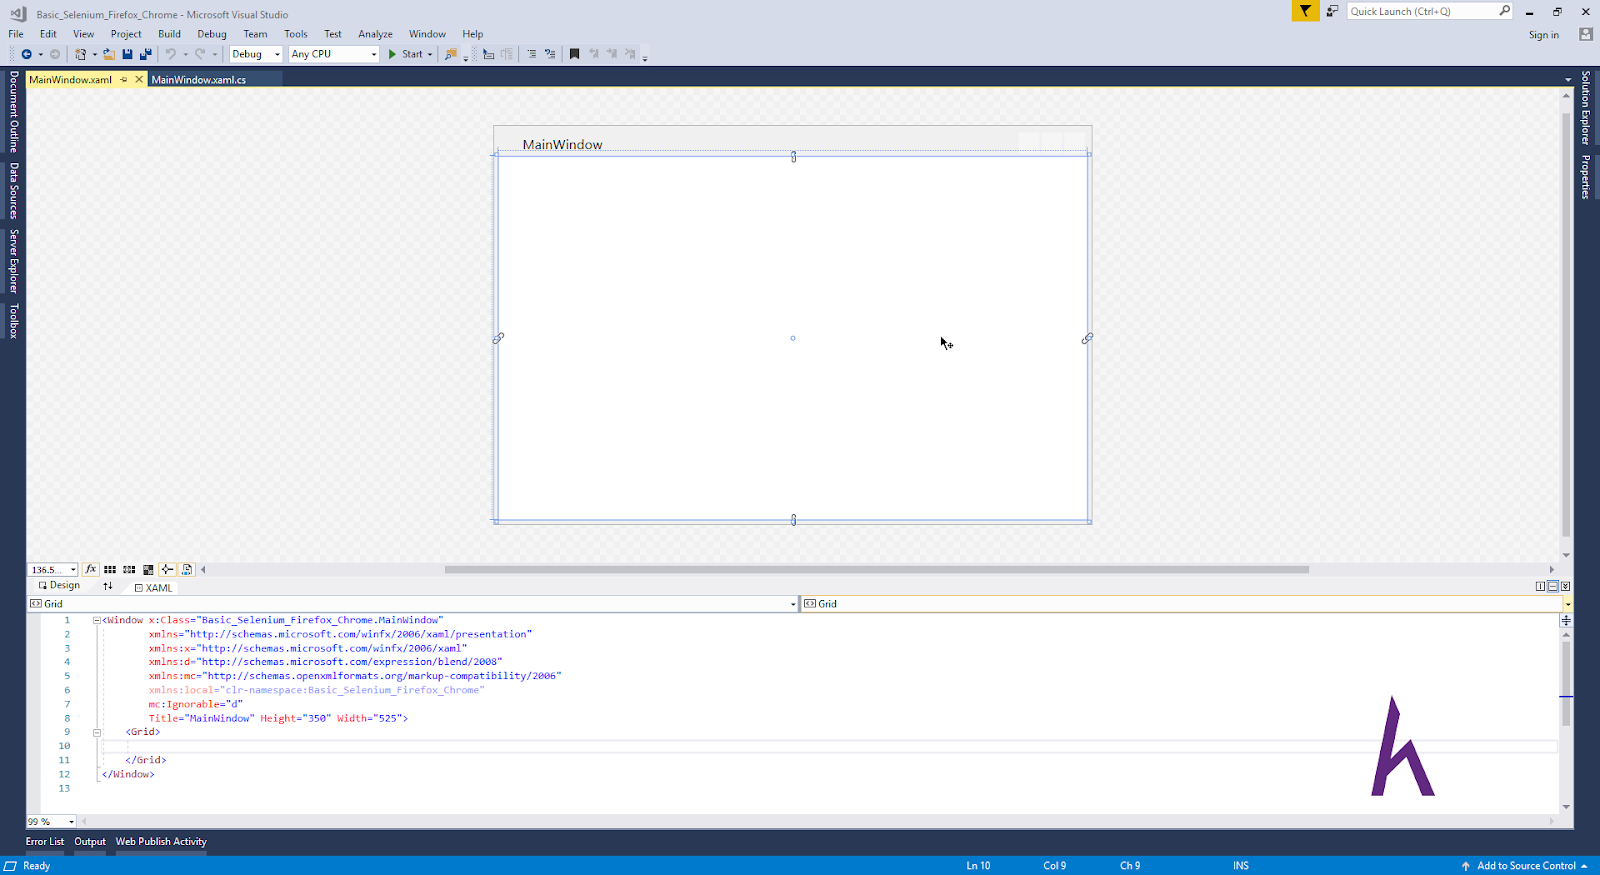Toggle a bookmark with the bookmark icon
This screenshot has height=875, width=1600.
574,54
